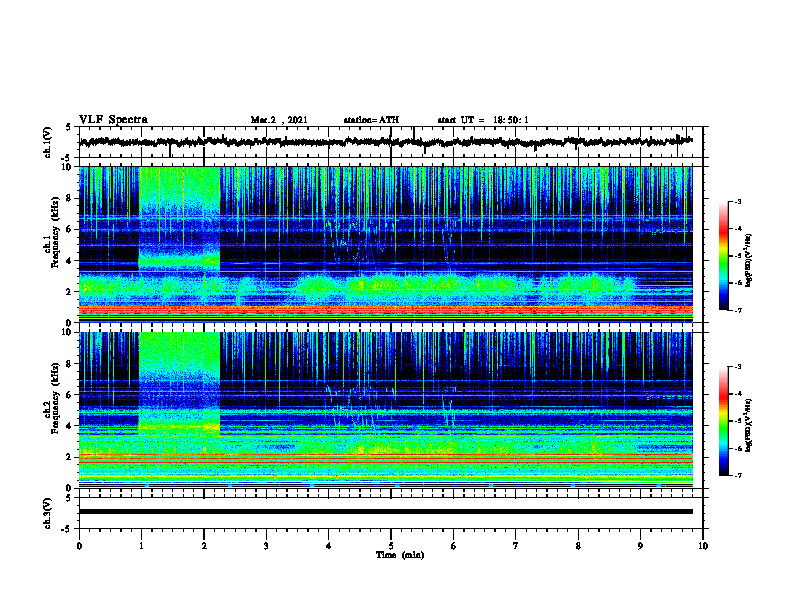
Task: Click the "ch.3(V)" axis label
Action: [x=48, y=513]
